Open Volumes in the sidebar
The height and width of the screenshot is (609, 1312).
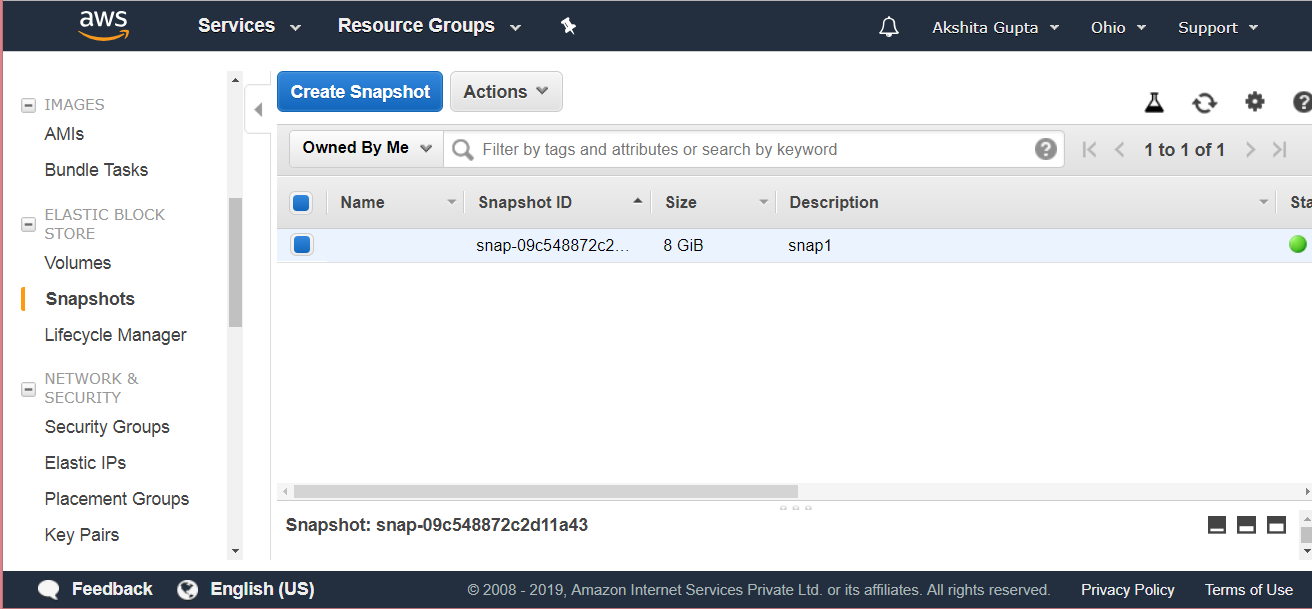(78, 263)
